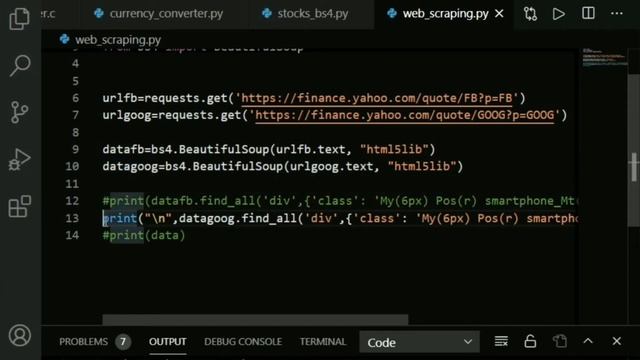Switch to the stocks_bs4.py tab
Viewport: 640px width, 360px height.
pyautogui.click(x=305, y=14)
